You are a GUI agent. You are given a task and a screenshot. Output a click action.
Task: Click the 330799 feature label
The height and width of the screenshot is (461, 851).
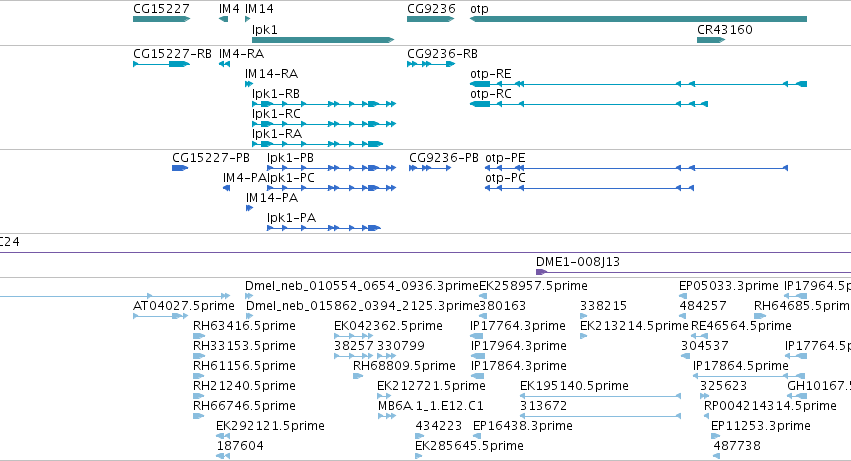[x=401, y=346]
